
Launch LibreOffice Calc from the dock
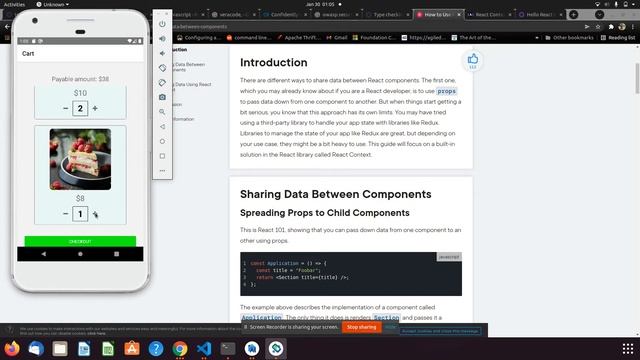[x=108, y=349]
